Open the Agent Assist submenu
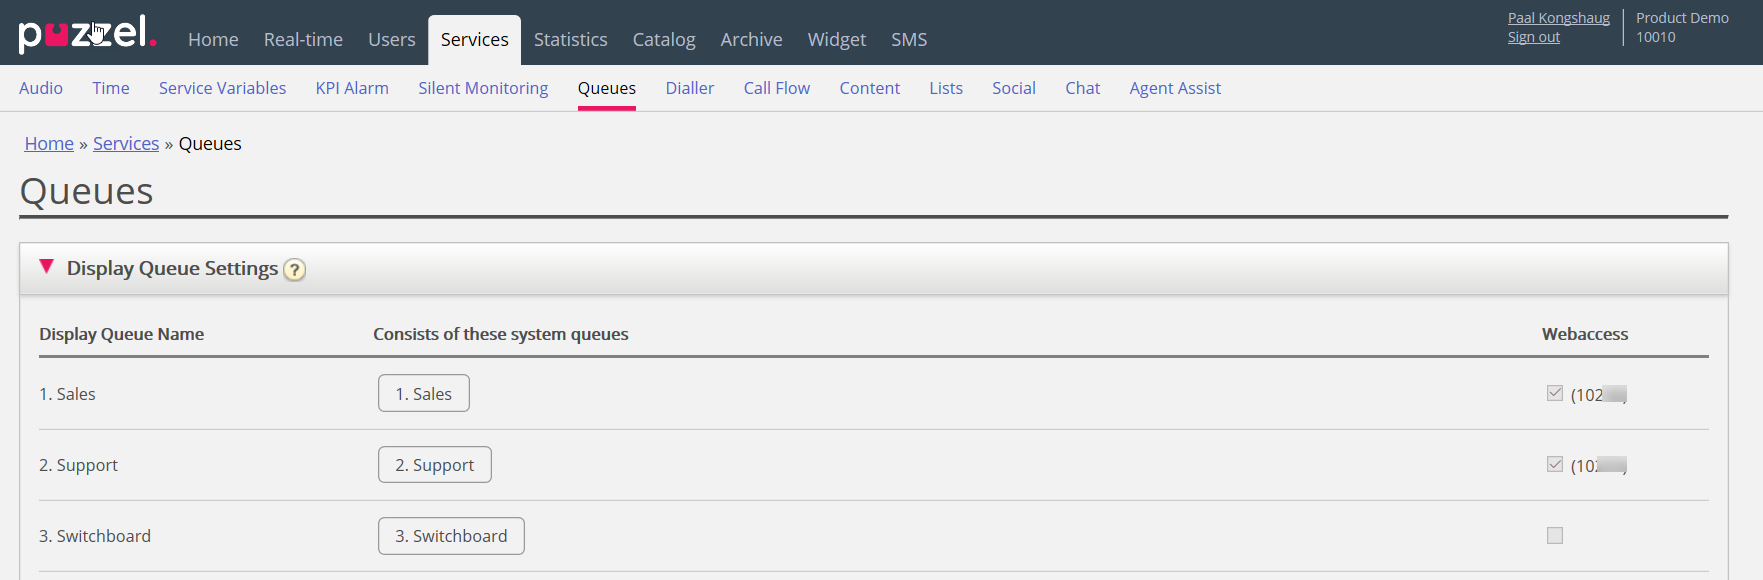This screenshot has width=1763, height=580. (x=1175, y=88)
